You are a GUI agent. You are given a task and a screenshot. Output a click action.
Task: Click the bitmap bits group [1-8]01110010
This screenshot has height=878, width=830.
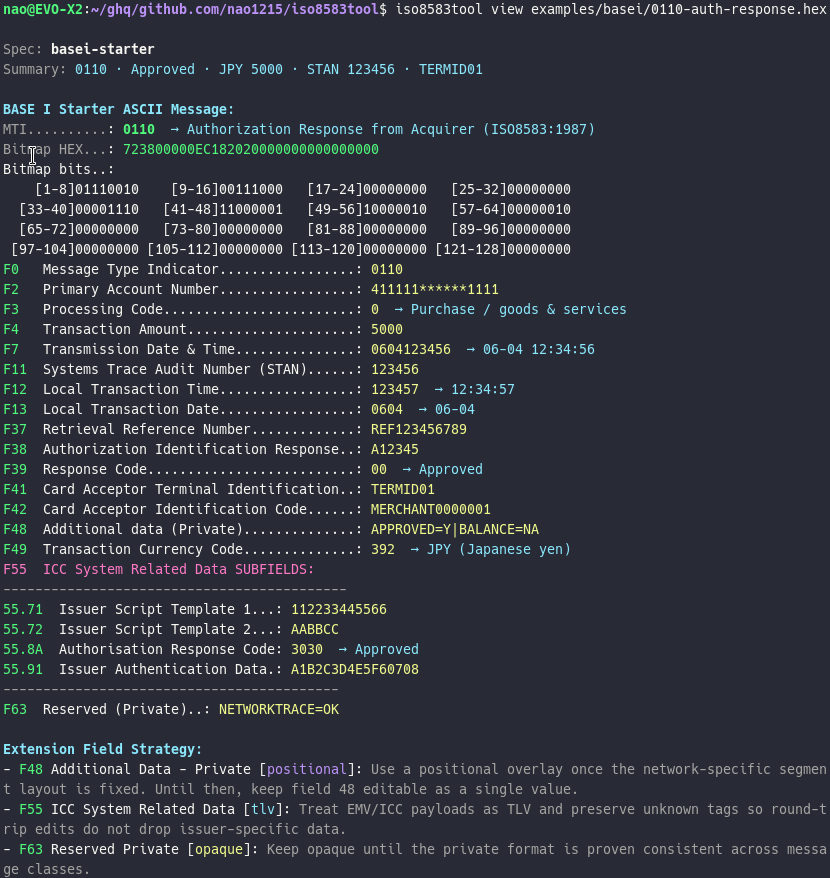click(x=87, y=189)
